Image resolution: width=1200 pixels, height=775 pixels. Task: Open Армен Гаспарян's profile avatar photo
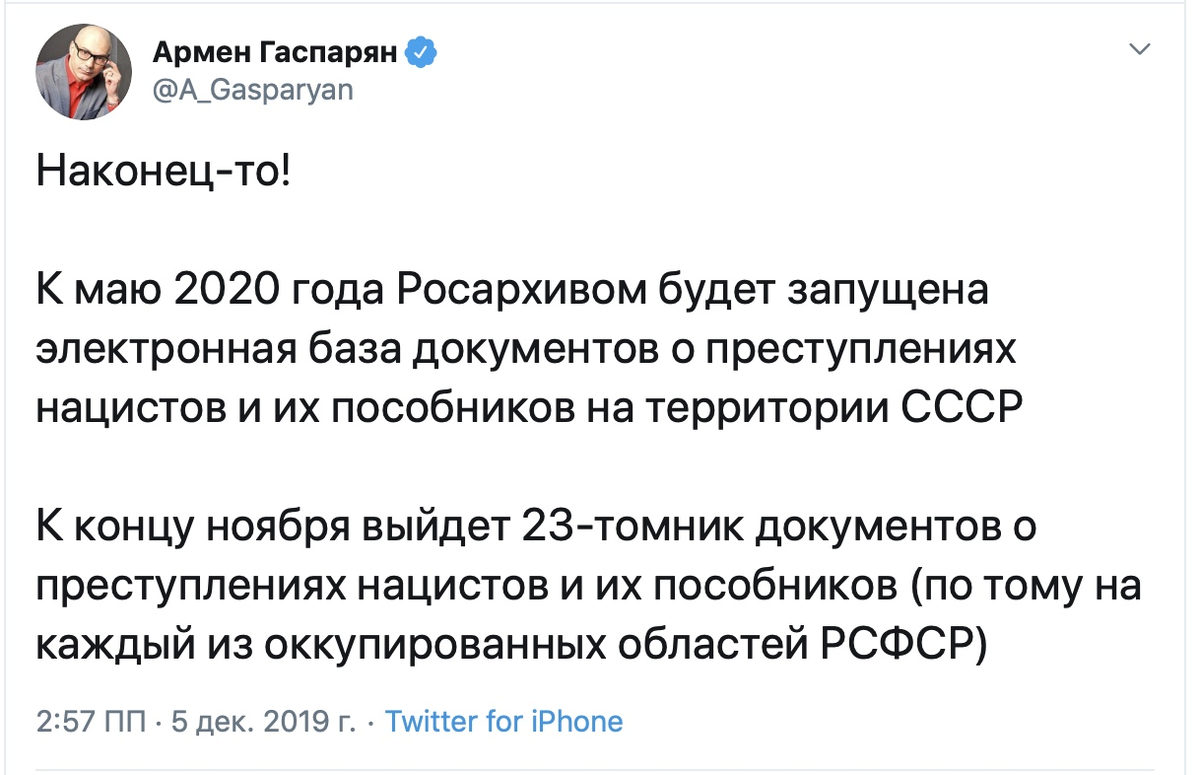point(84,72)
